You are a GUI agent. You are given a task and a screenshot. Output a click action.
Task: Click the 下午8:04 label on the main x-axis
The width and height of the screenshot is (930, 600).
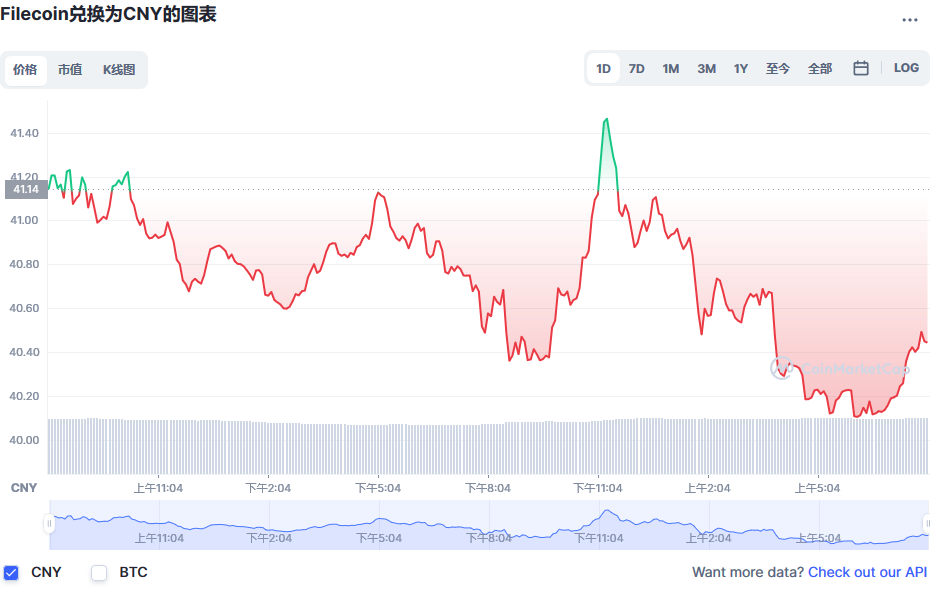(x=488, y=489)
